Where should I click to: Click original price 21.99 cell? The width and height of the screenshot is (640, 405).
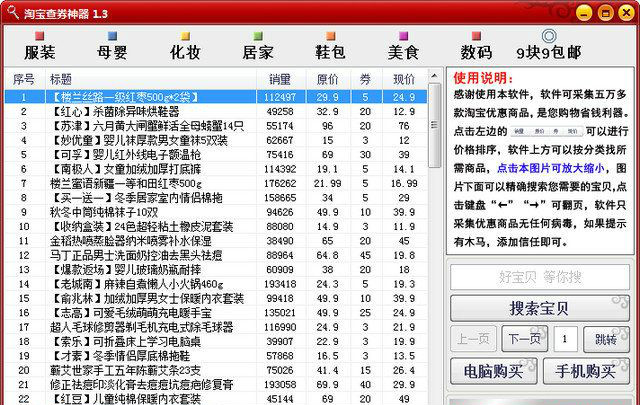(x=328, y=183)
